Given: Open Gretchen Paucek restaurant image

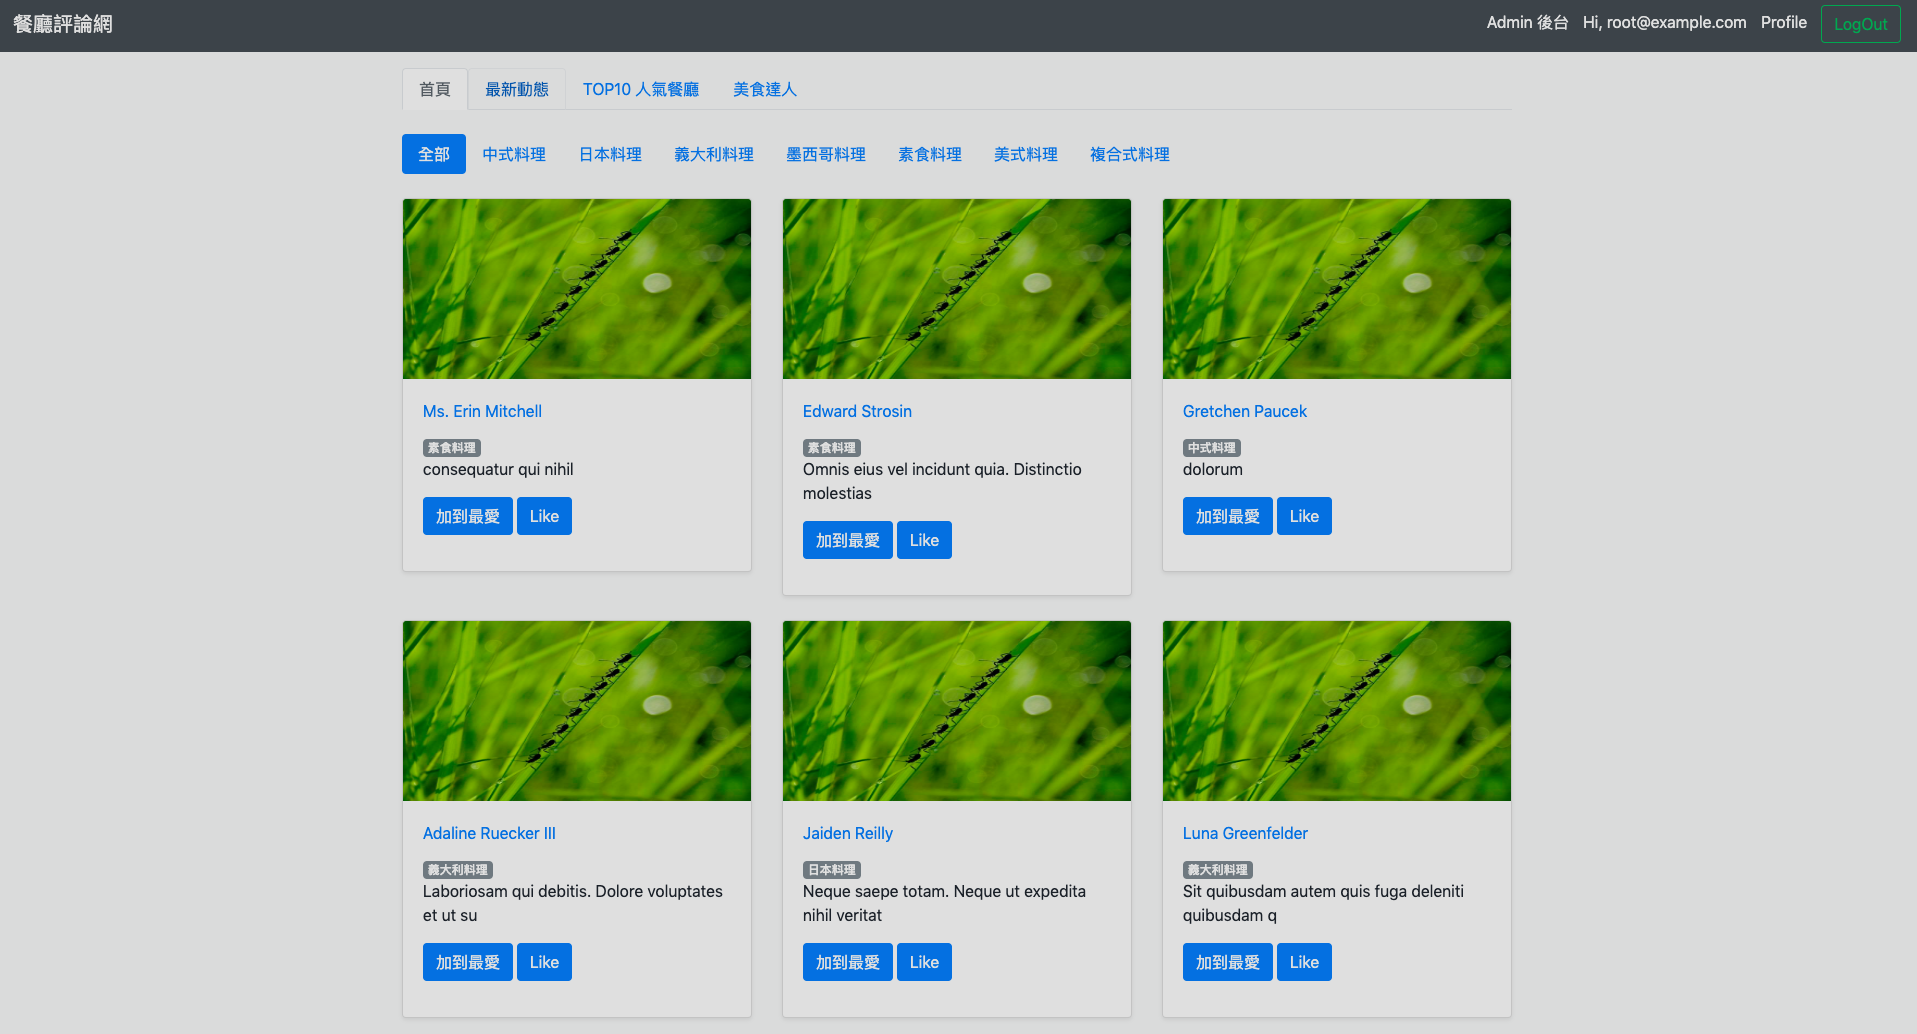Looking at the screenshot, I should click(1337, 289).
